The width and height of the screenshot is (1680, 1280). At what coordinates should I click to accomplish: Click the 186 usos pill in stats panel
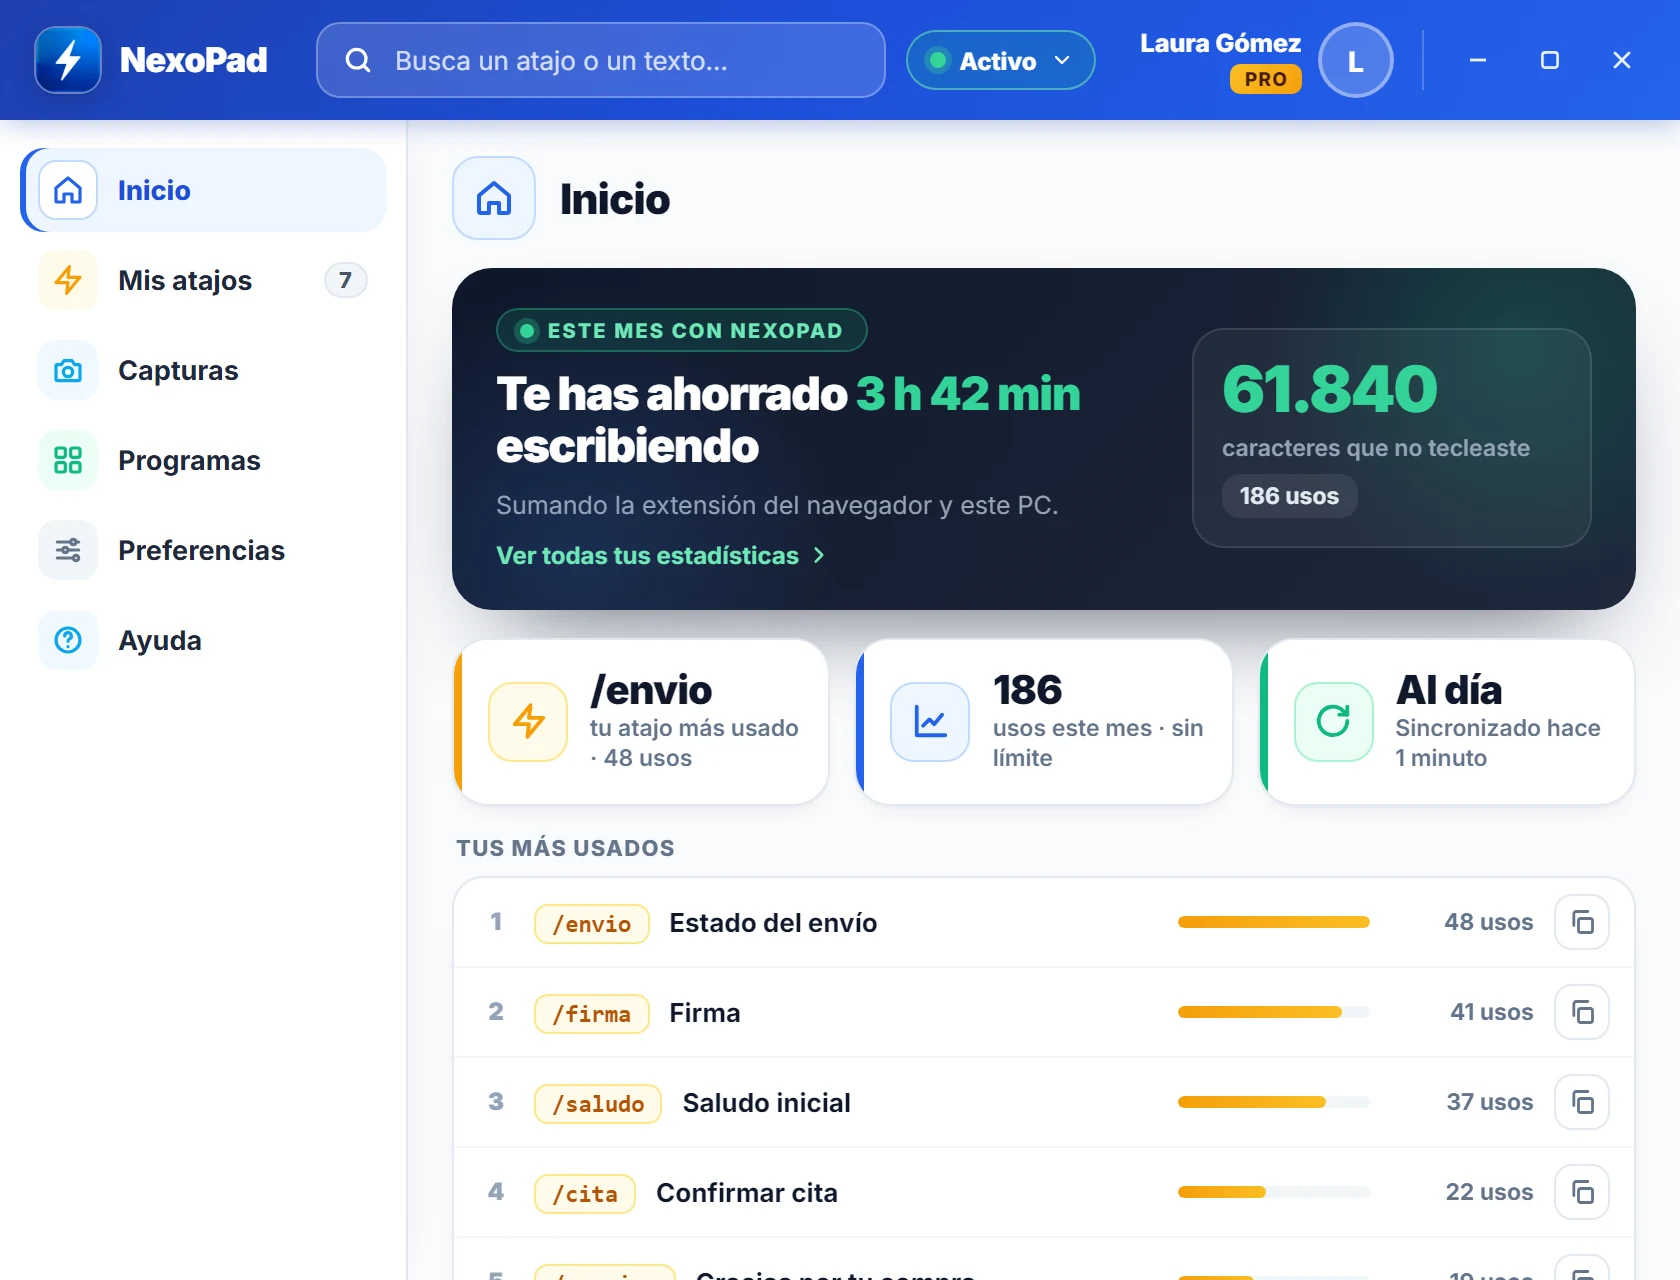tap(1289, 496)
